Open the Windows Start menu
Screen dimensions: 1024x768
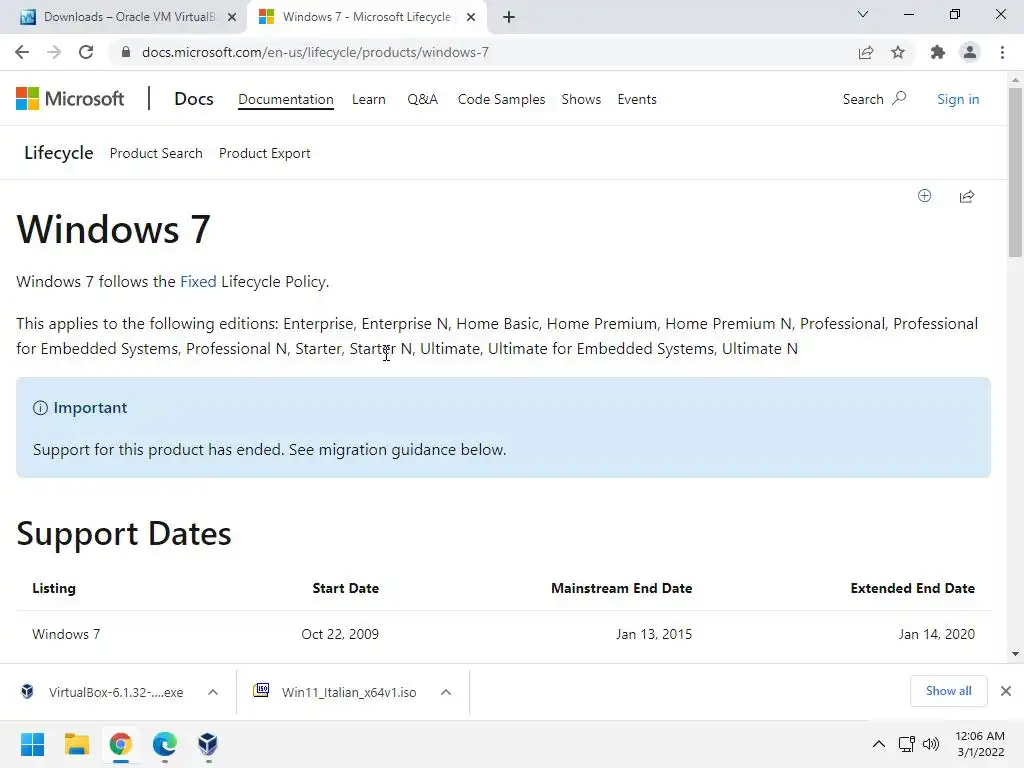[x=33, y=744]
